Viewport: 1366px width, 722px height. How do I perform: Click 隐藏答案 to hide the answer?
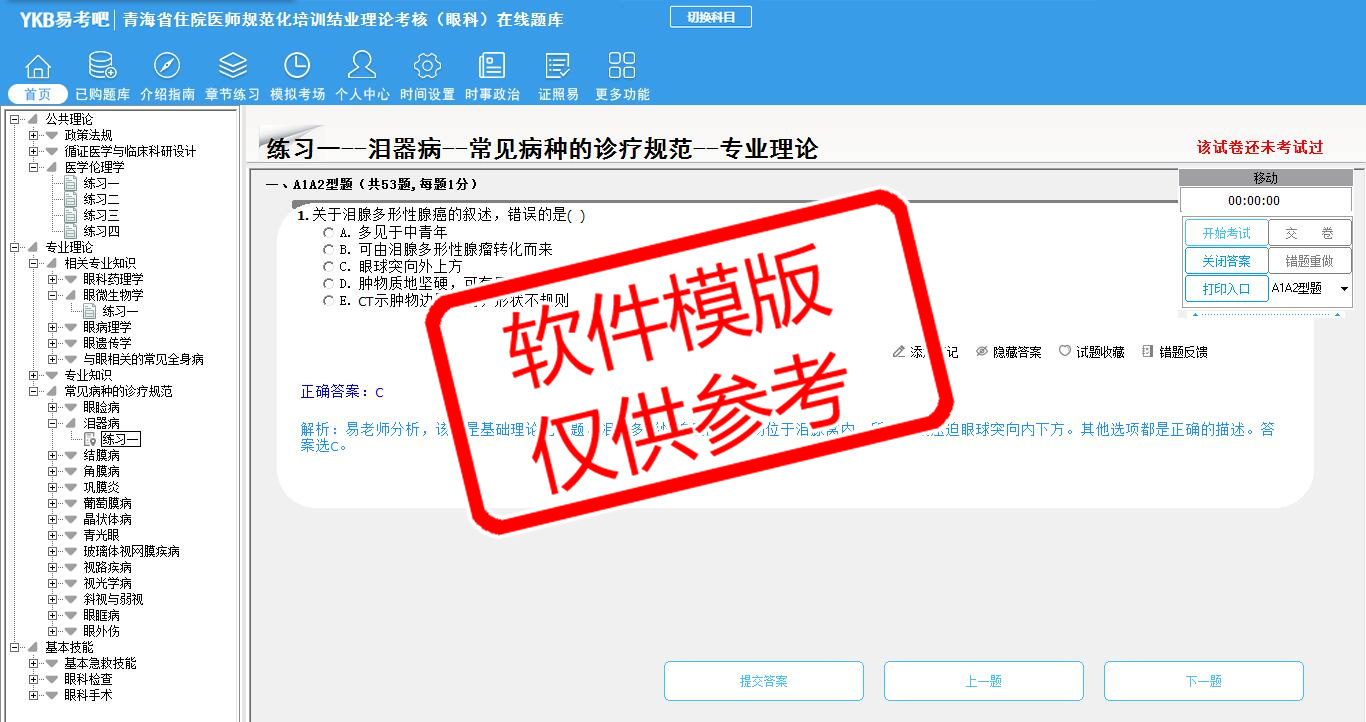(x=1008, y=352)
